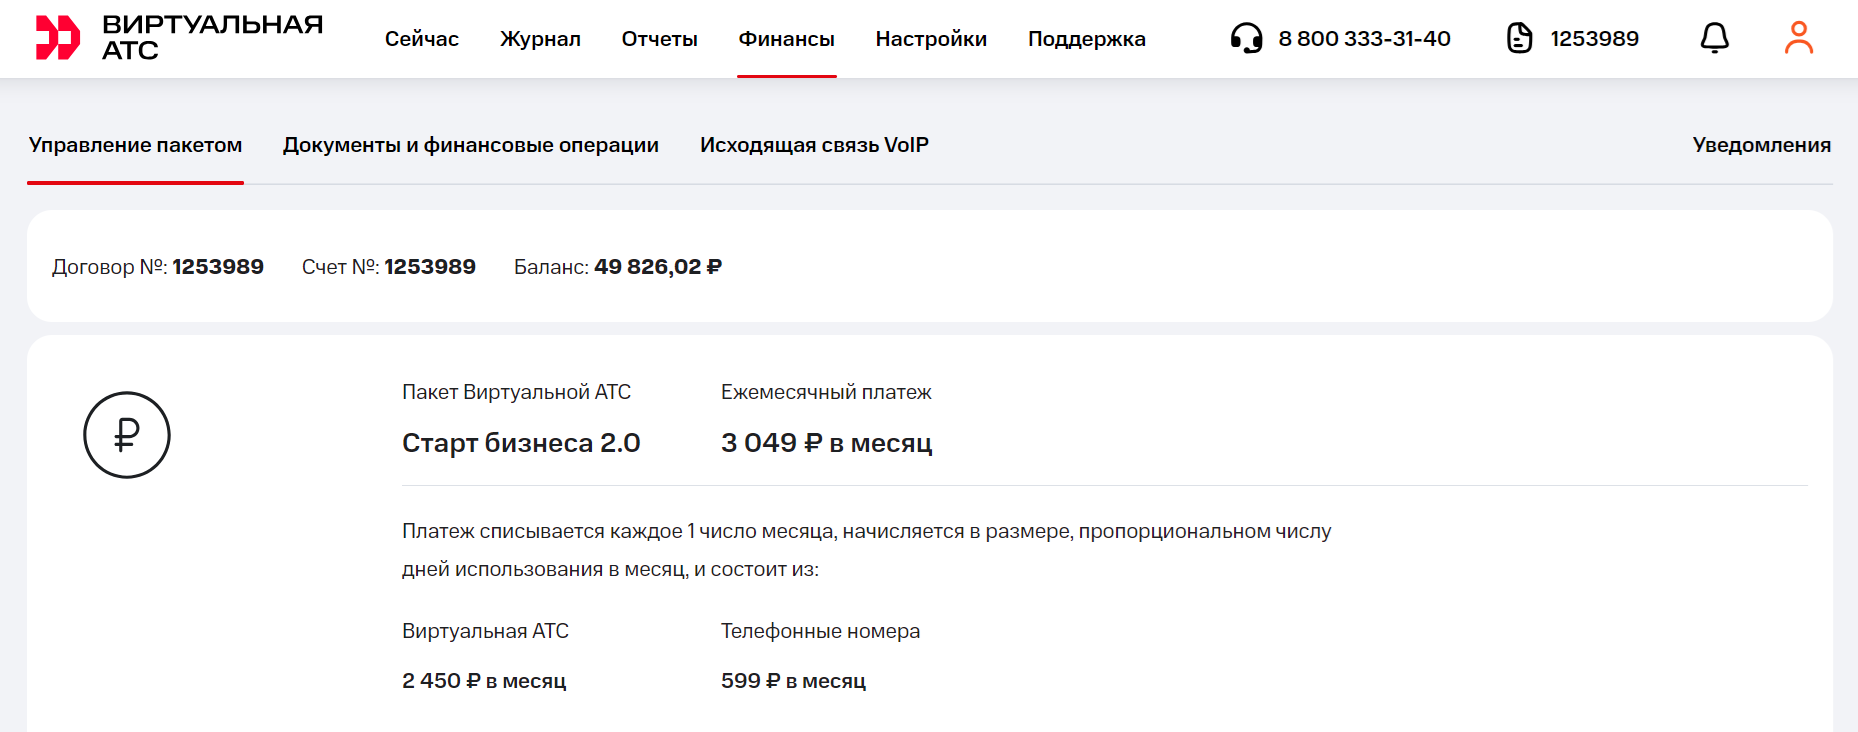Open the user profile icon
This screenshot has height=732, width=1858.
point(1798,38)
